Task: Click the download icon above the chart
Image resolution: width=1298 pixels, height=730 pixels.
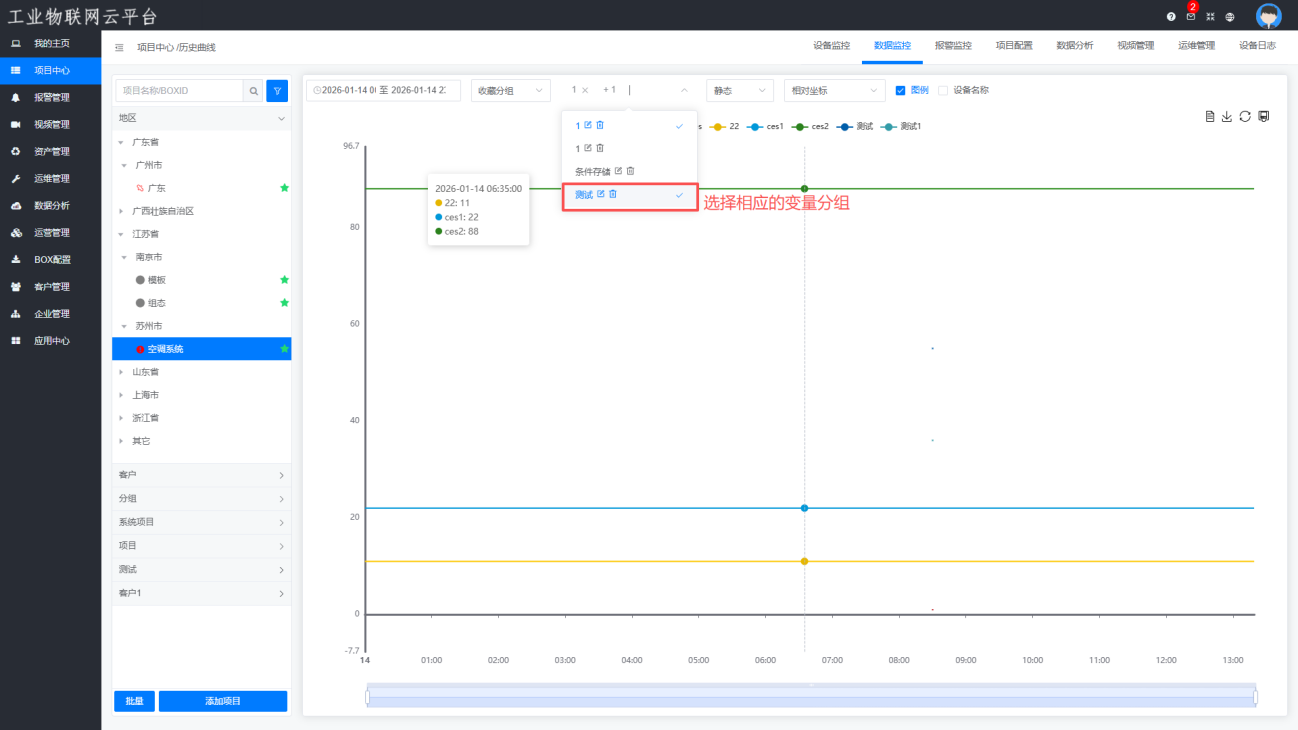Action: [x=1227, y=117]
